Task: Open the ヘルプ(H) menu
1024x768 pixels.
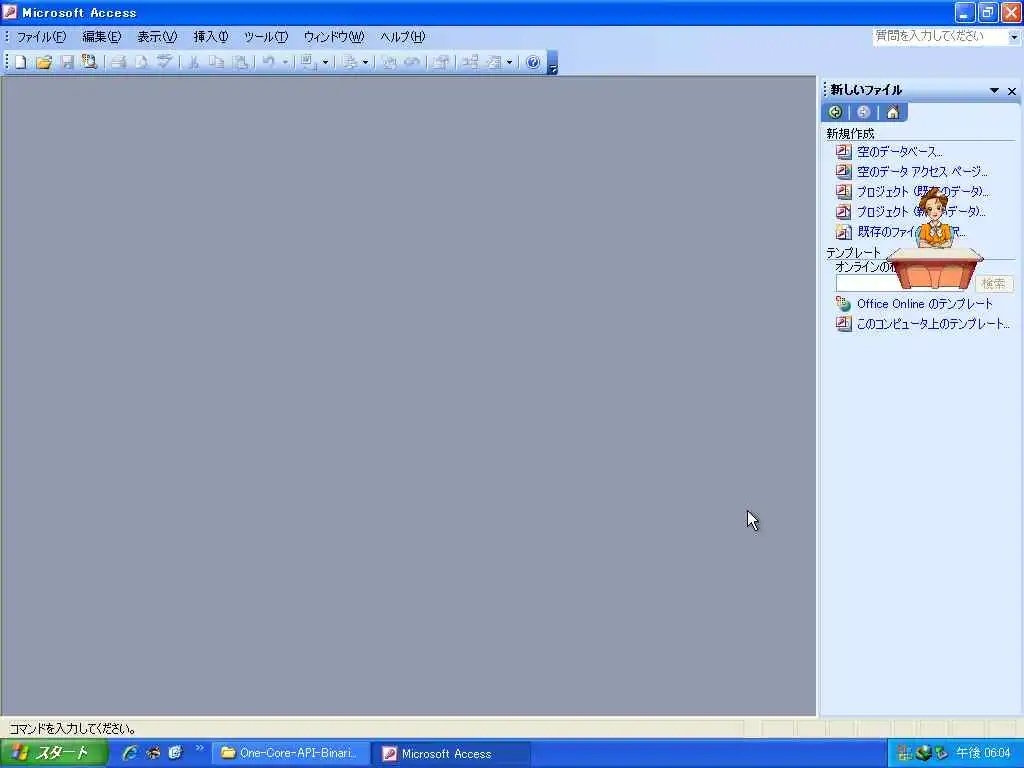Action: click(x=402, y=37)
